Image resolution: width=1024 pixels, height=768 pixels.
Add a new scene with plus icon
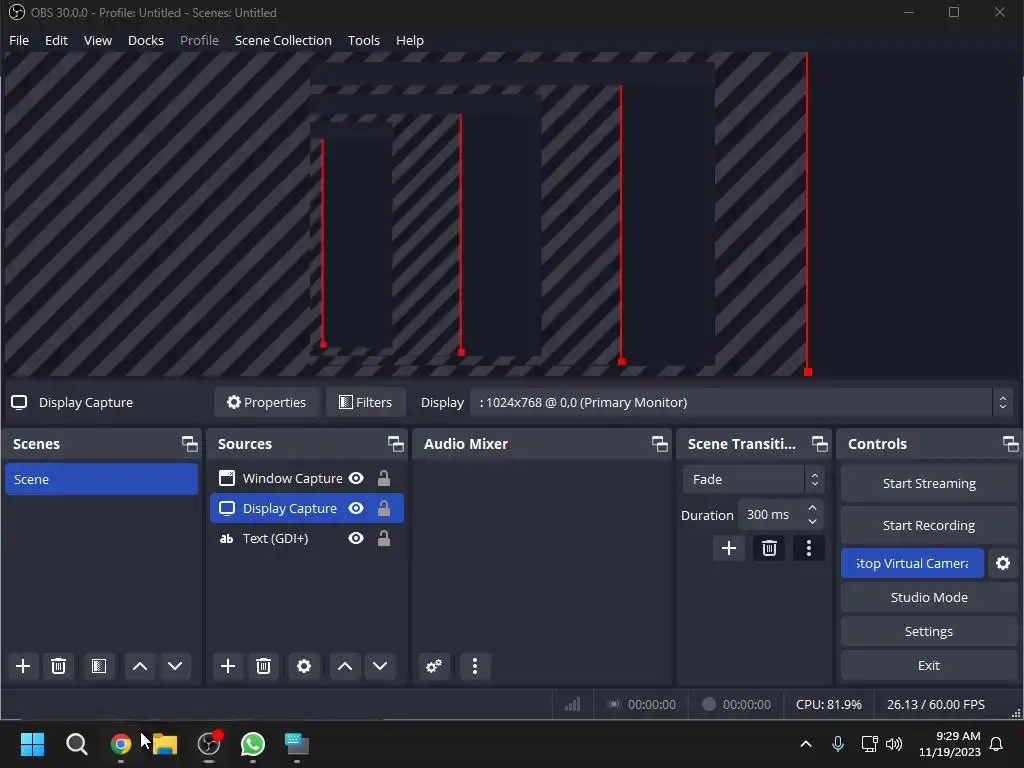coord(23,666)
